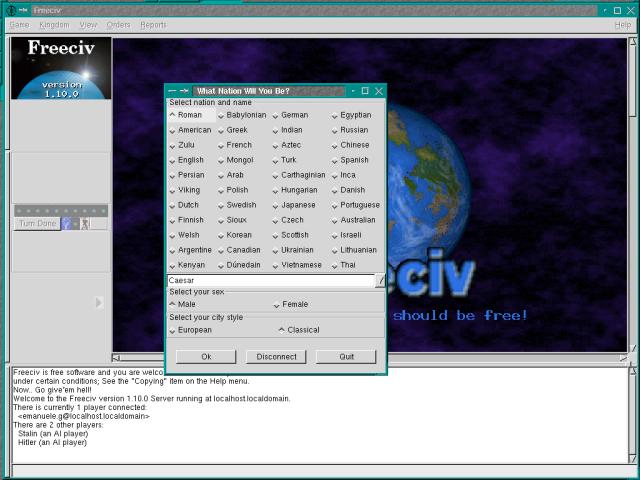Select the Hungarian nation
The height and width of the screenshot is (480, 640).
295,190
